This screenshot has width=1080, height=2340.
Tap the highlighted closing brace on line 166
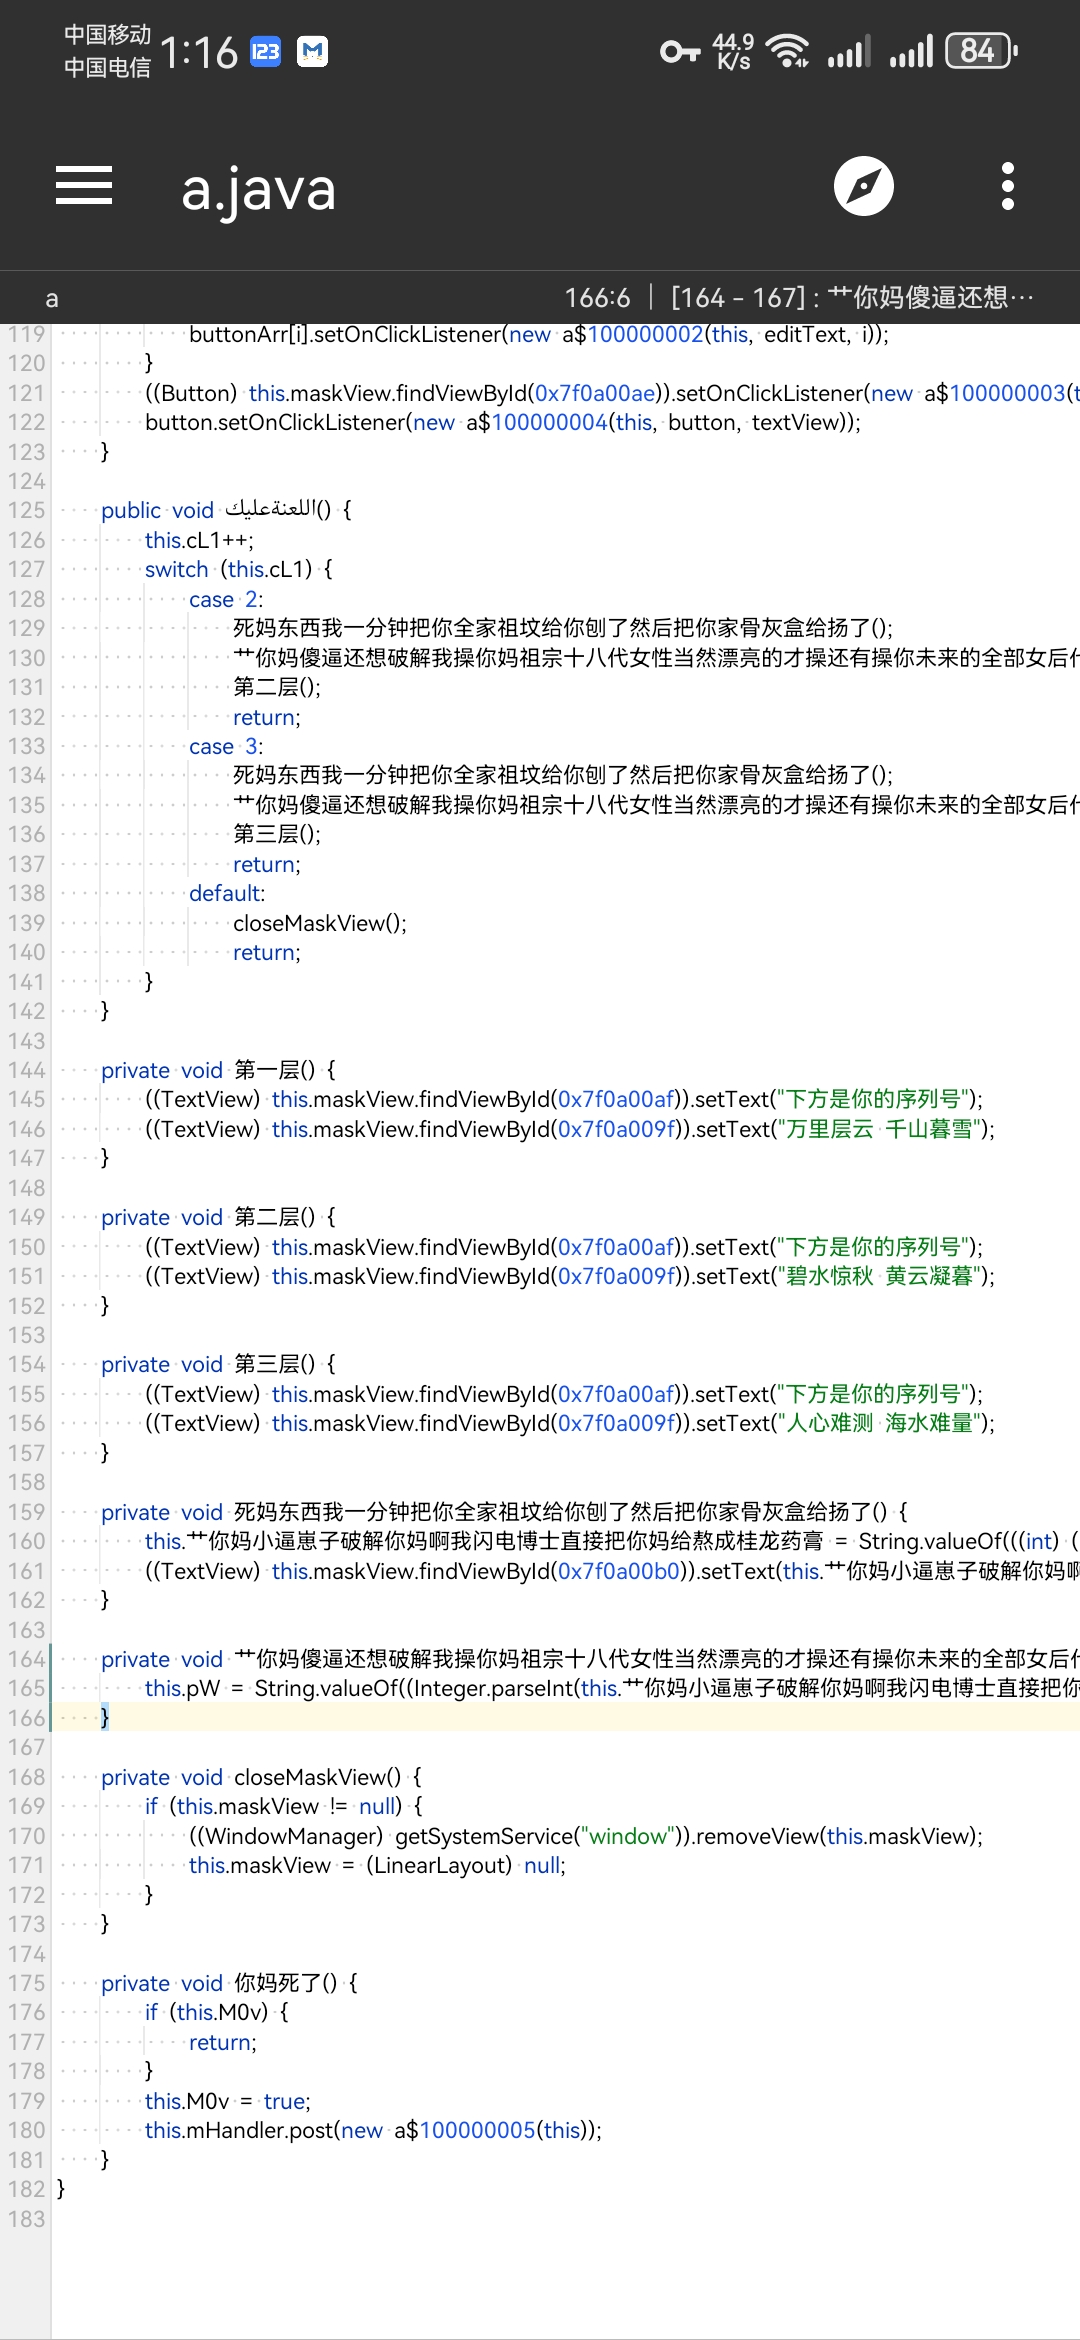tap(105, 1718)
